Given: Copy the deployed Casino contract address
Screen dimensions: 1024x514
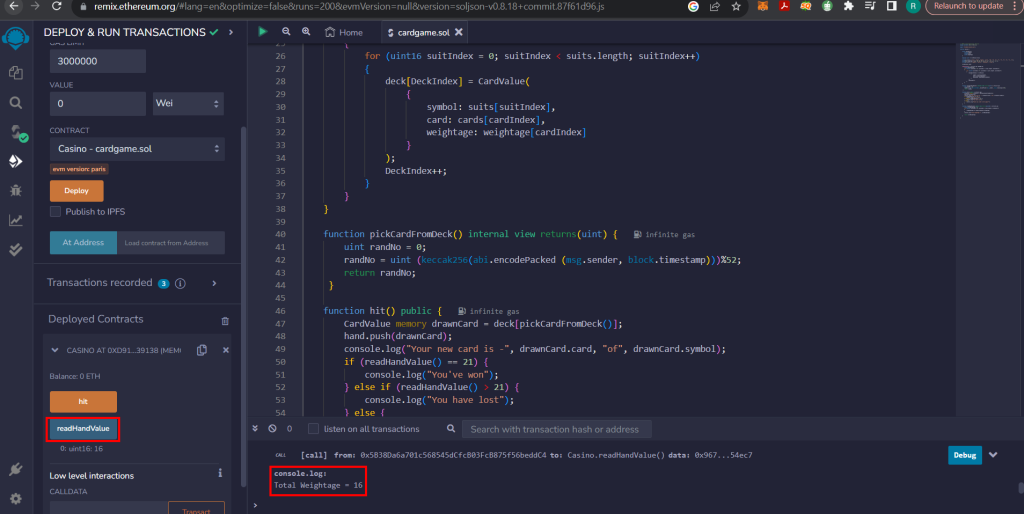Looking at the screenshot, I should 202,350.
